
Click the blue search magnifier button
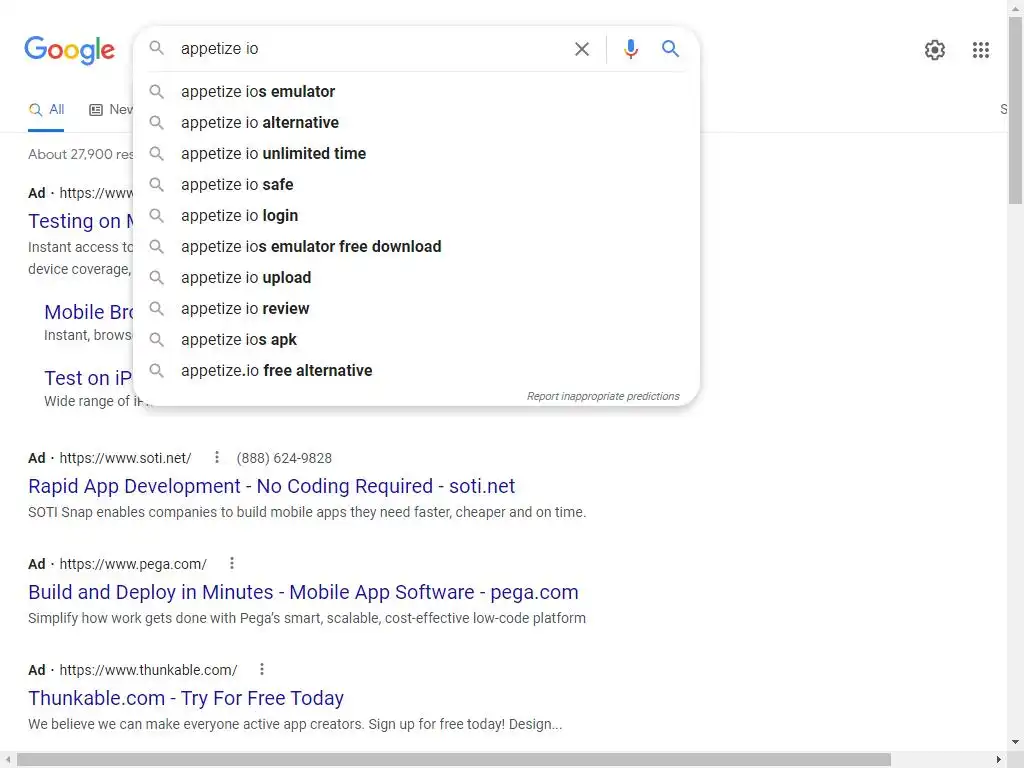pos(671,49)
